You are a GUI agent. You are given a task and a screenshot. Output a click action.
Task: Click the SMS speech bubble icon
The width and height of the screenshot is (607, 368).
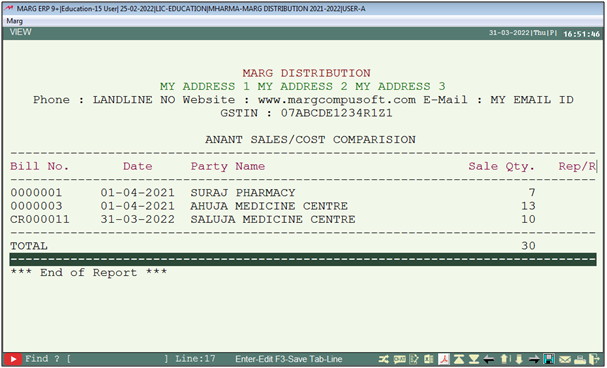[x=400, y=359]
